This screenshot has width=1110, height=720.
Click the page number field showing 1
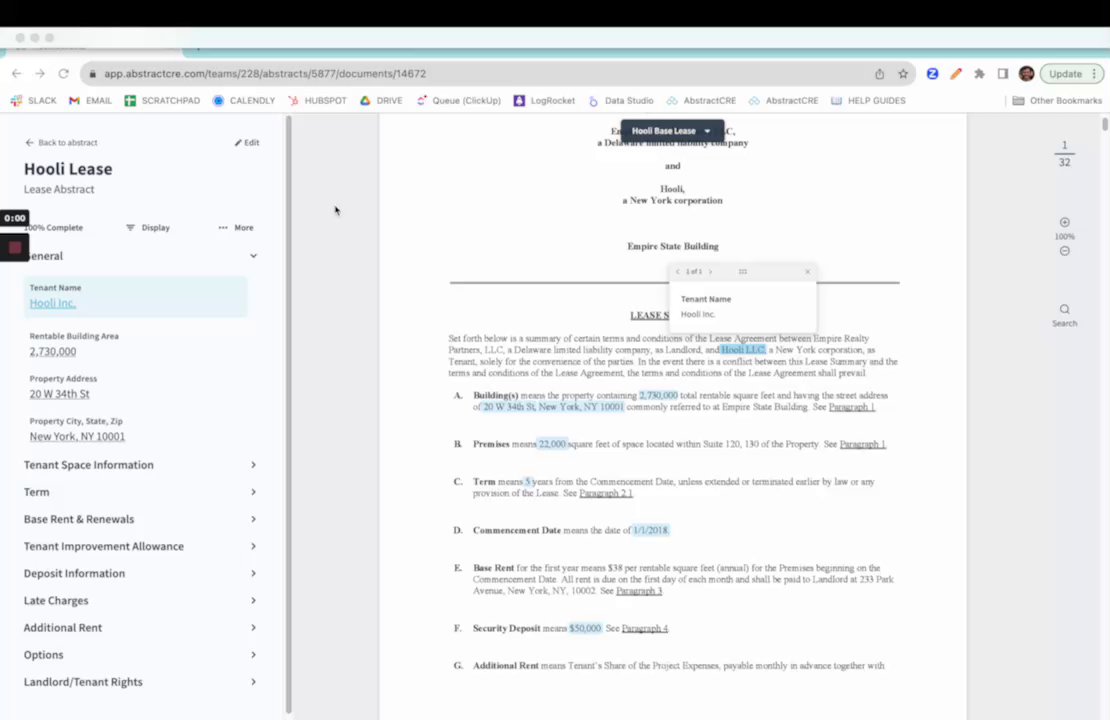point(1064,145)
